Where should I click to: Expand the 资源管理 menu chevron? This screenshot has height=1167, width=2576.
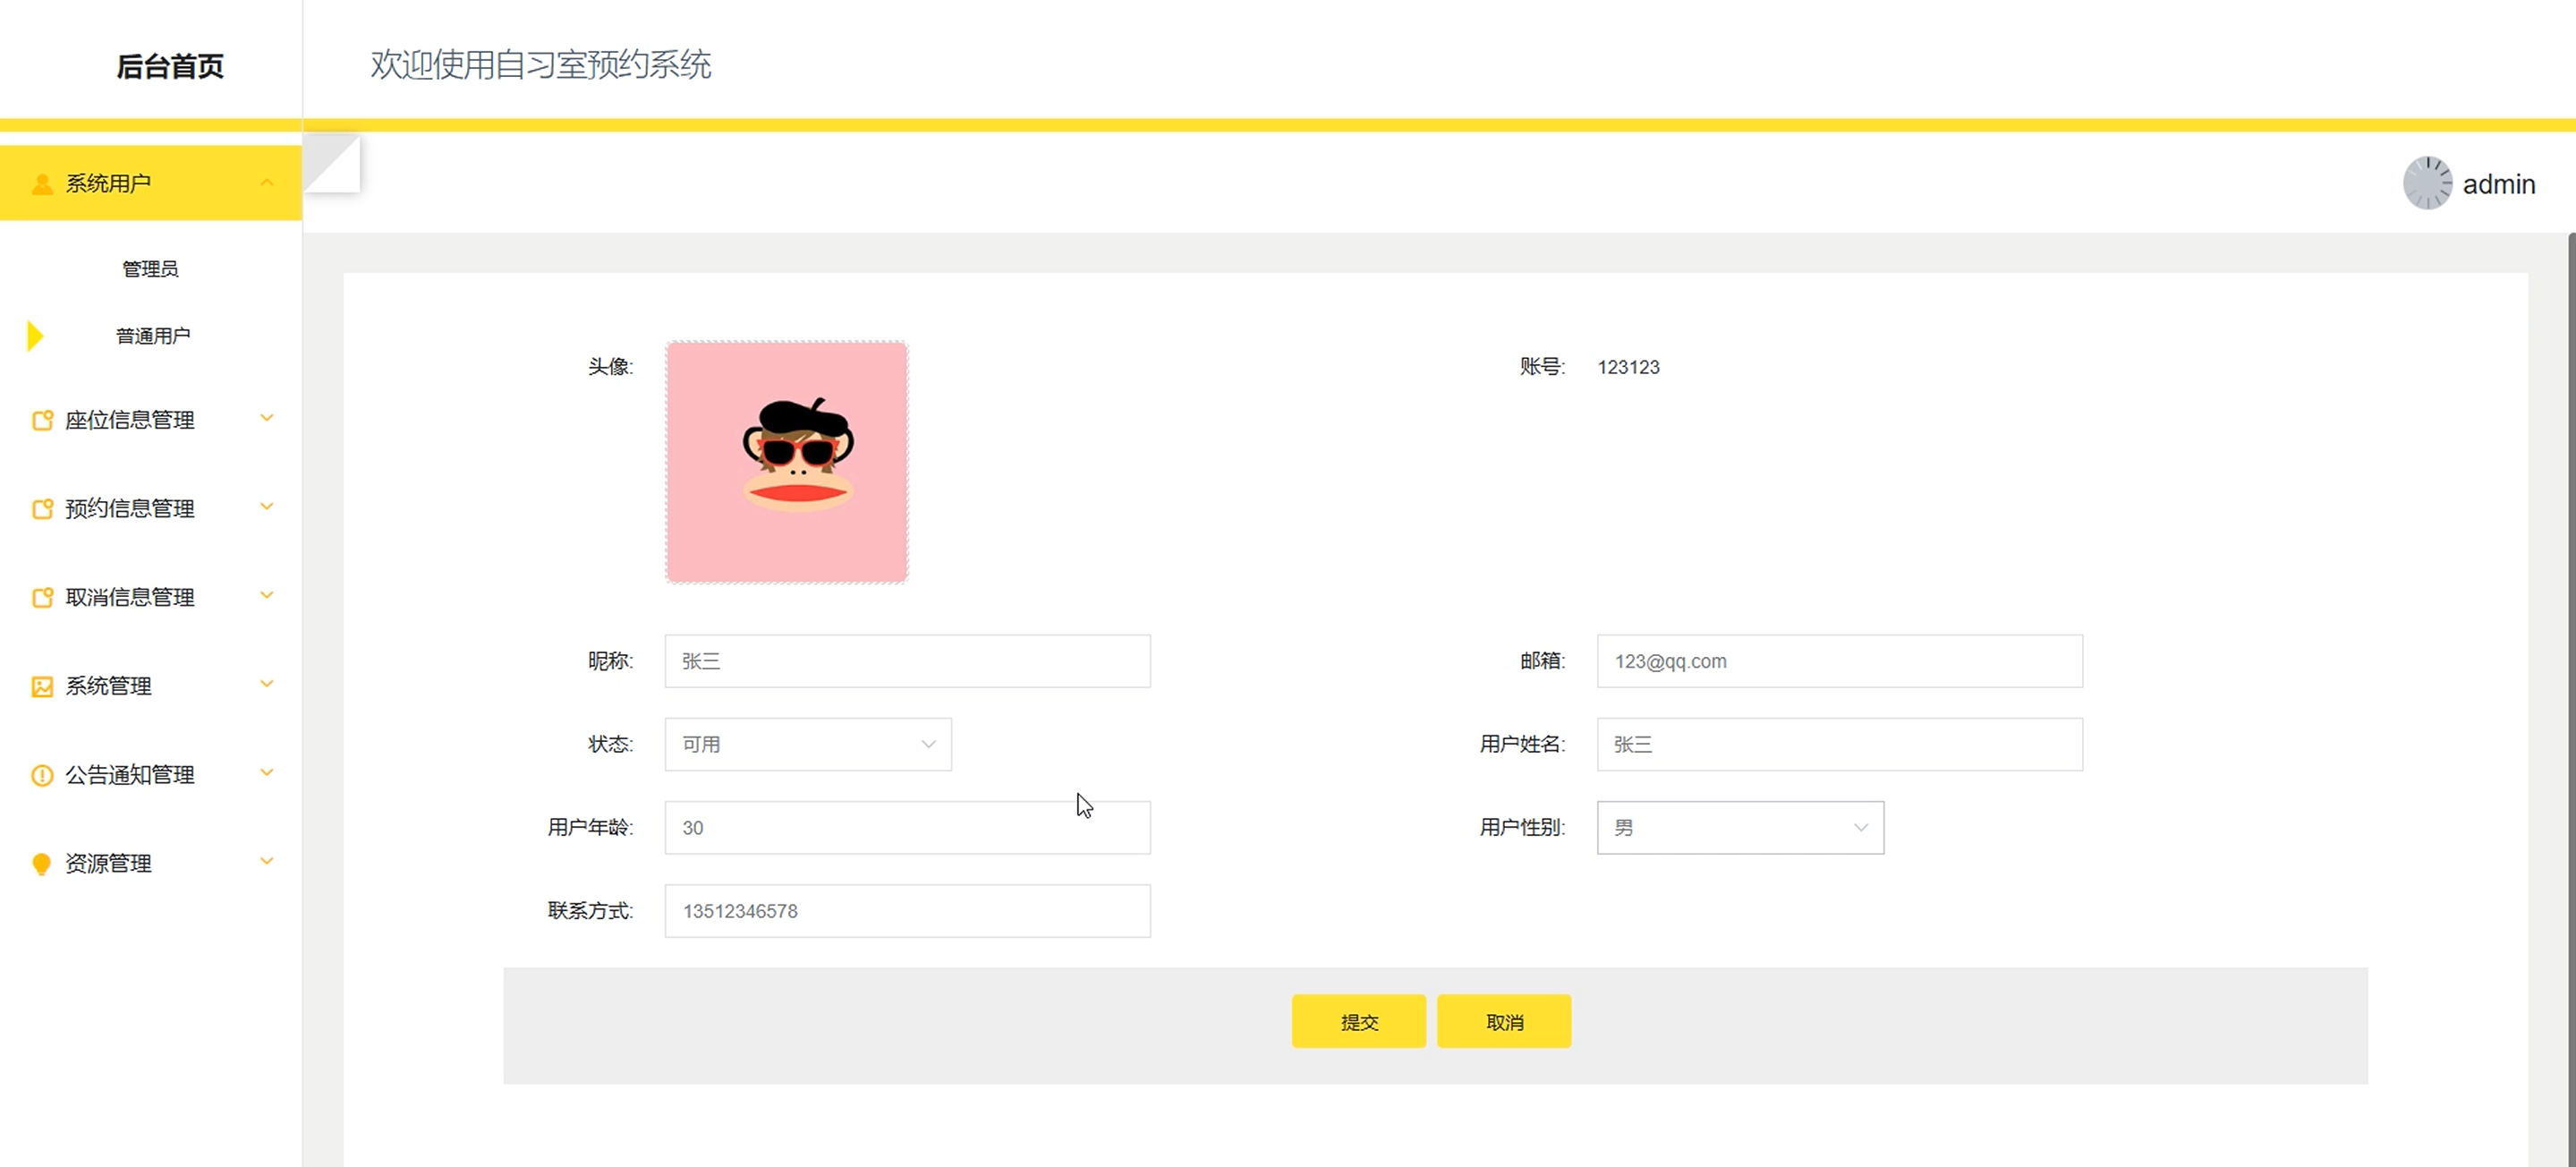pos(267,861)
